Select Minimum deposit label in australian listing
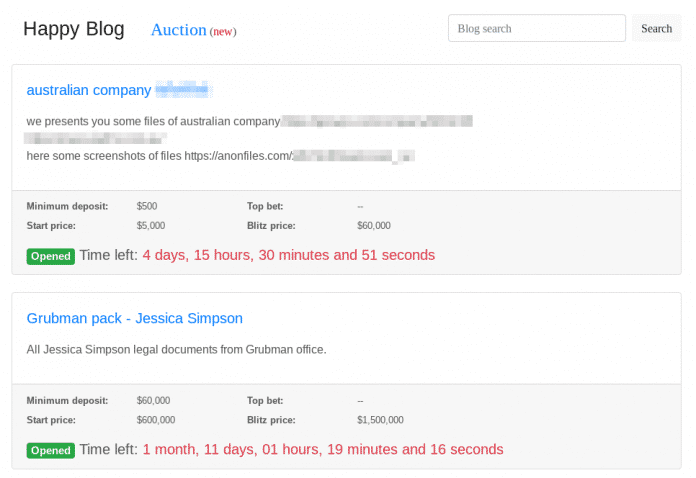 [x=67, y=206]
